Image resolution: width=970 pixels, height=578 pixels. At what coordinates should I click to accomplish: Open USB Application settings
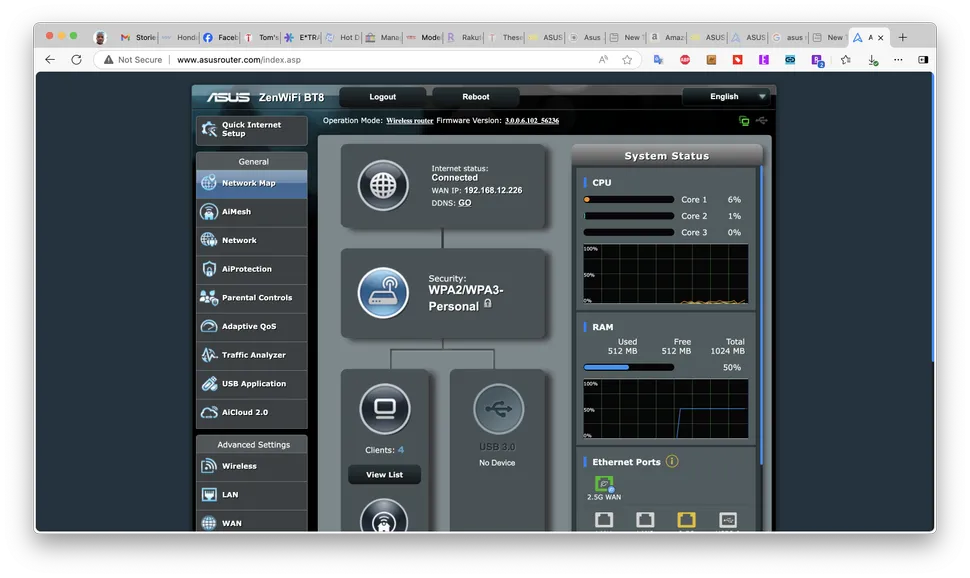[x=252, y=384]
